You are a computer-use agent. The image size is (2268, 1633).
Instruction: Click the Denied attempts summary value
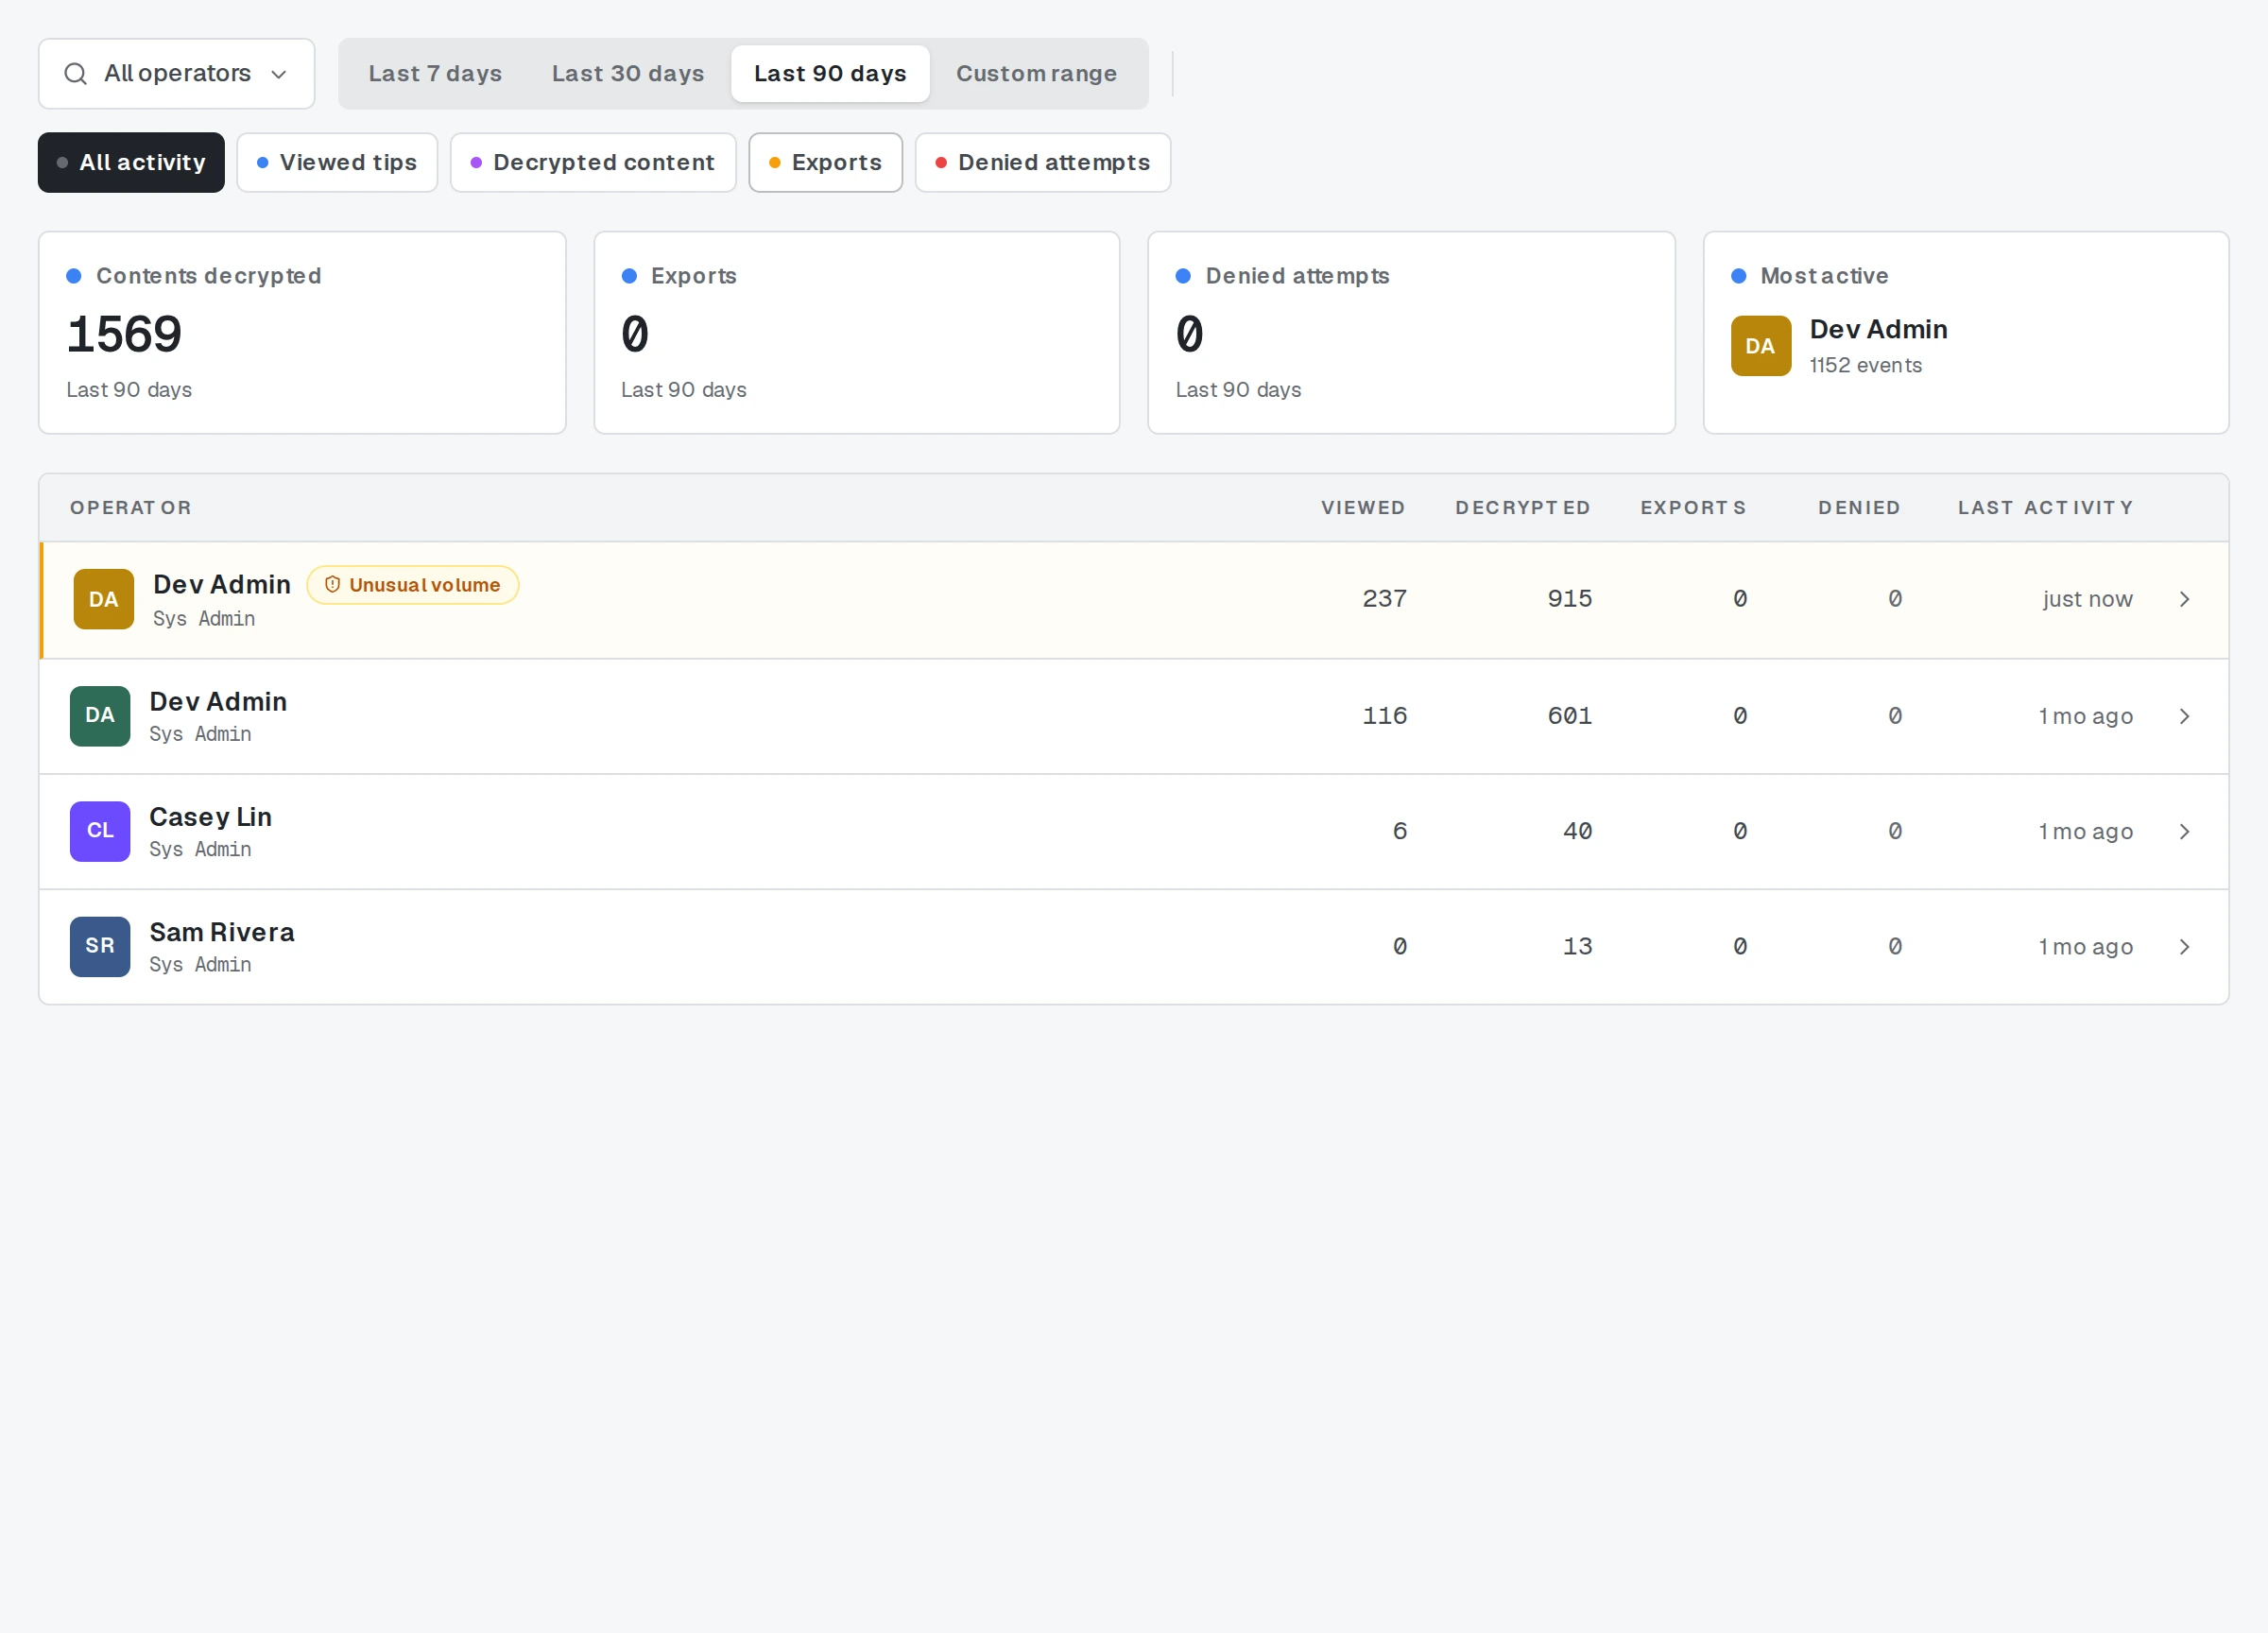1189,334
